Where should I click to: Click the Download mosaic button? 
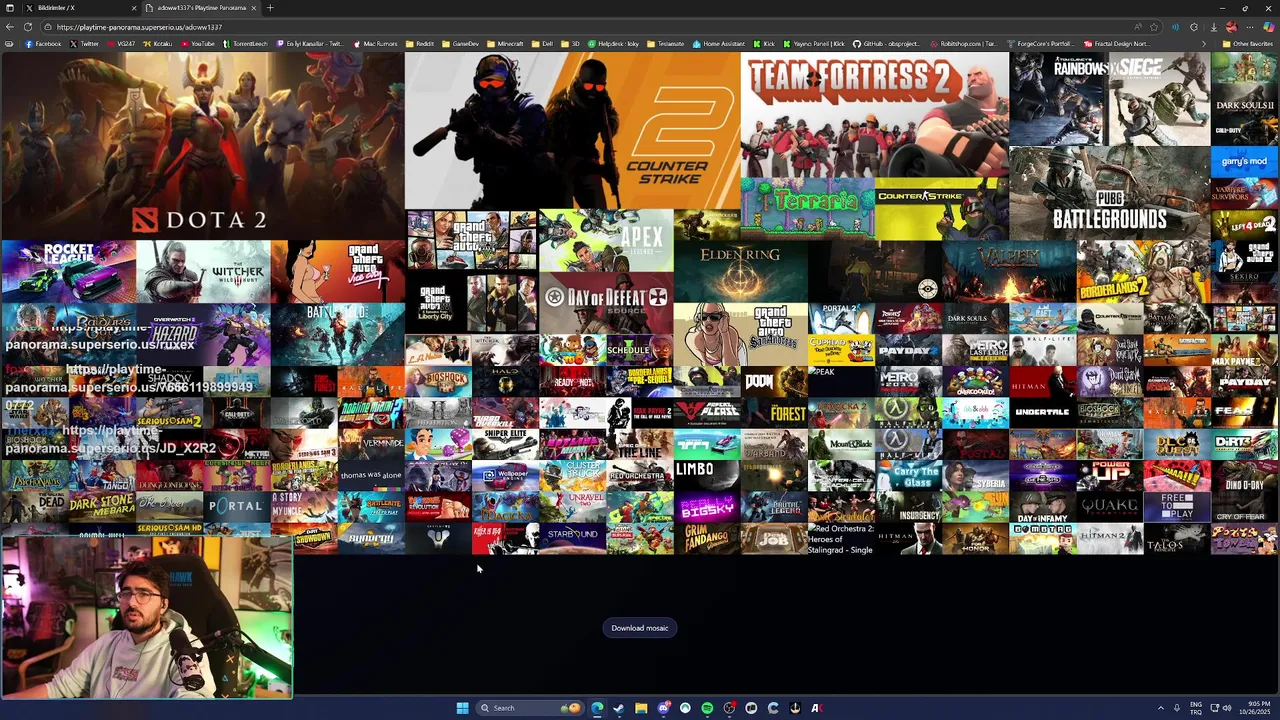[640, 628]
